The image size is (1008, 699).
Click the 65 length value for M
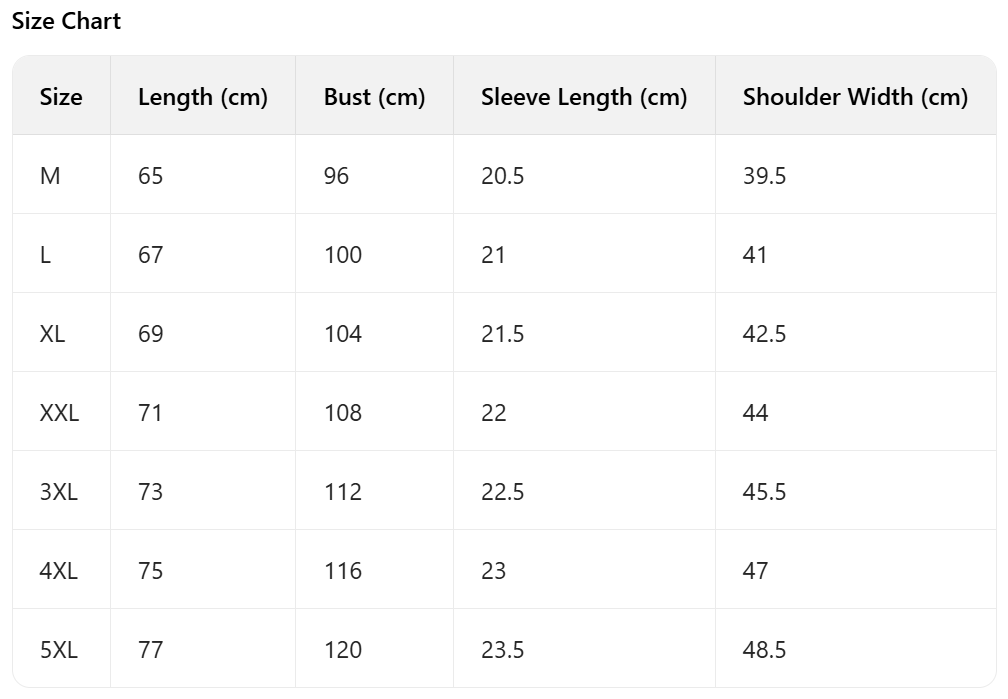[x=151, y=176]
